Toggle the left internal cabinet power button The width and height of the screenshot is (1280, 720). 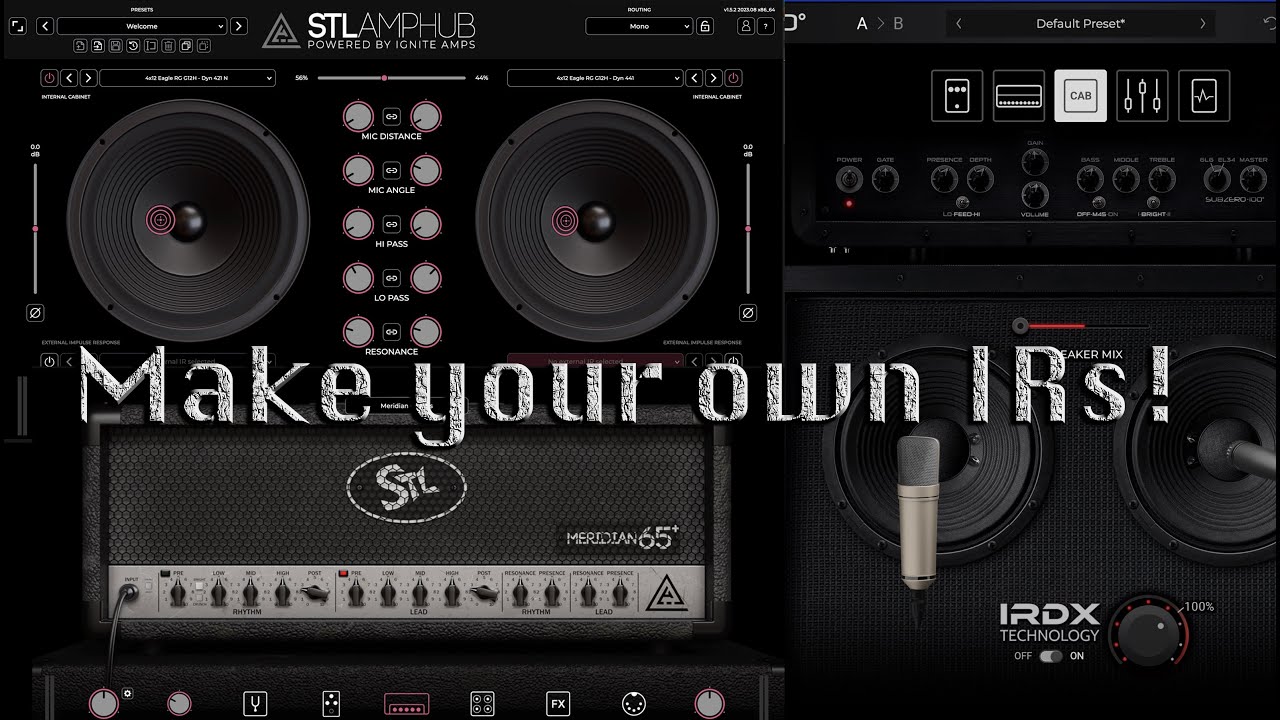click(x=48, y=77)
